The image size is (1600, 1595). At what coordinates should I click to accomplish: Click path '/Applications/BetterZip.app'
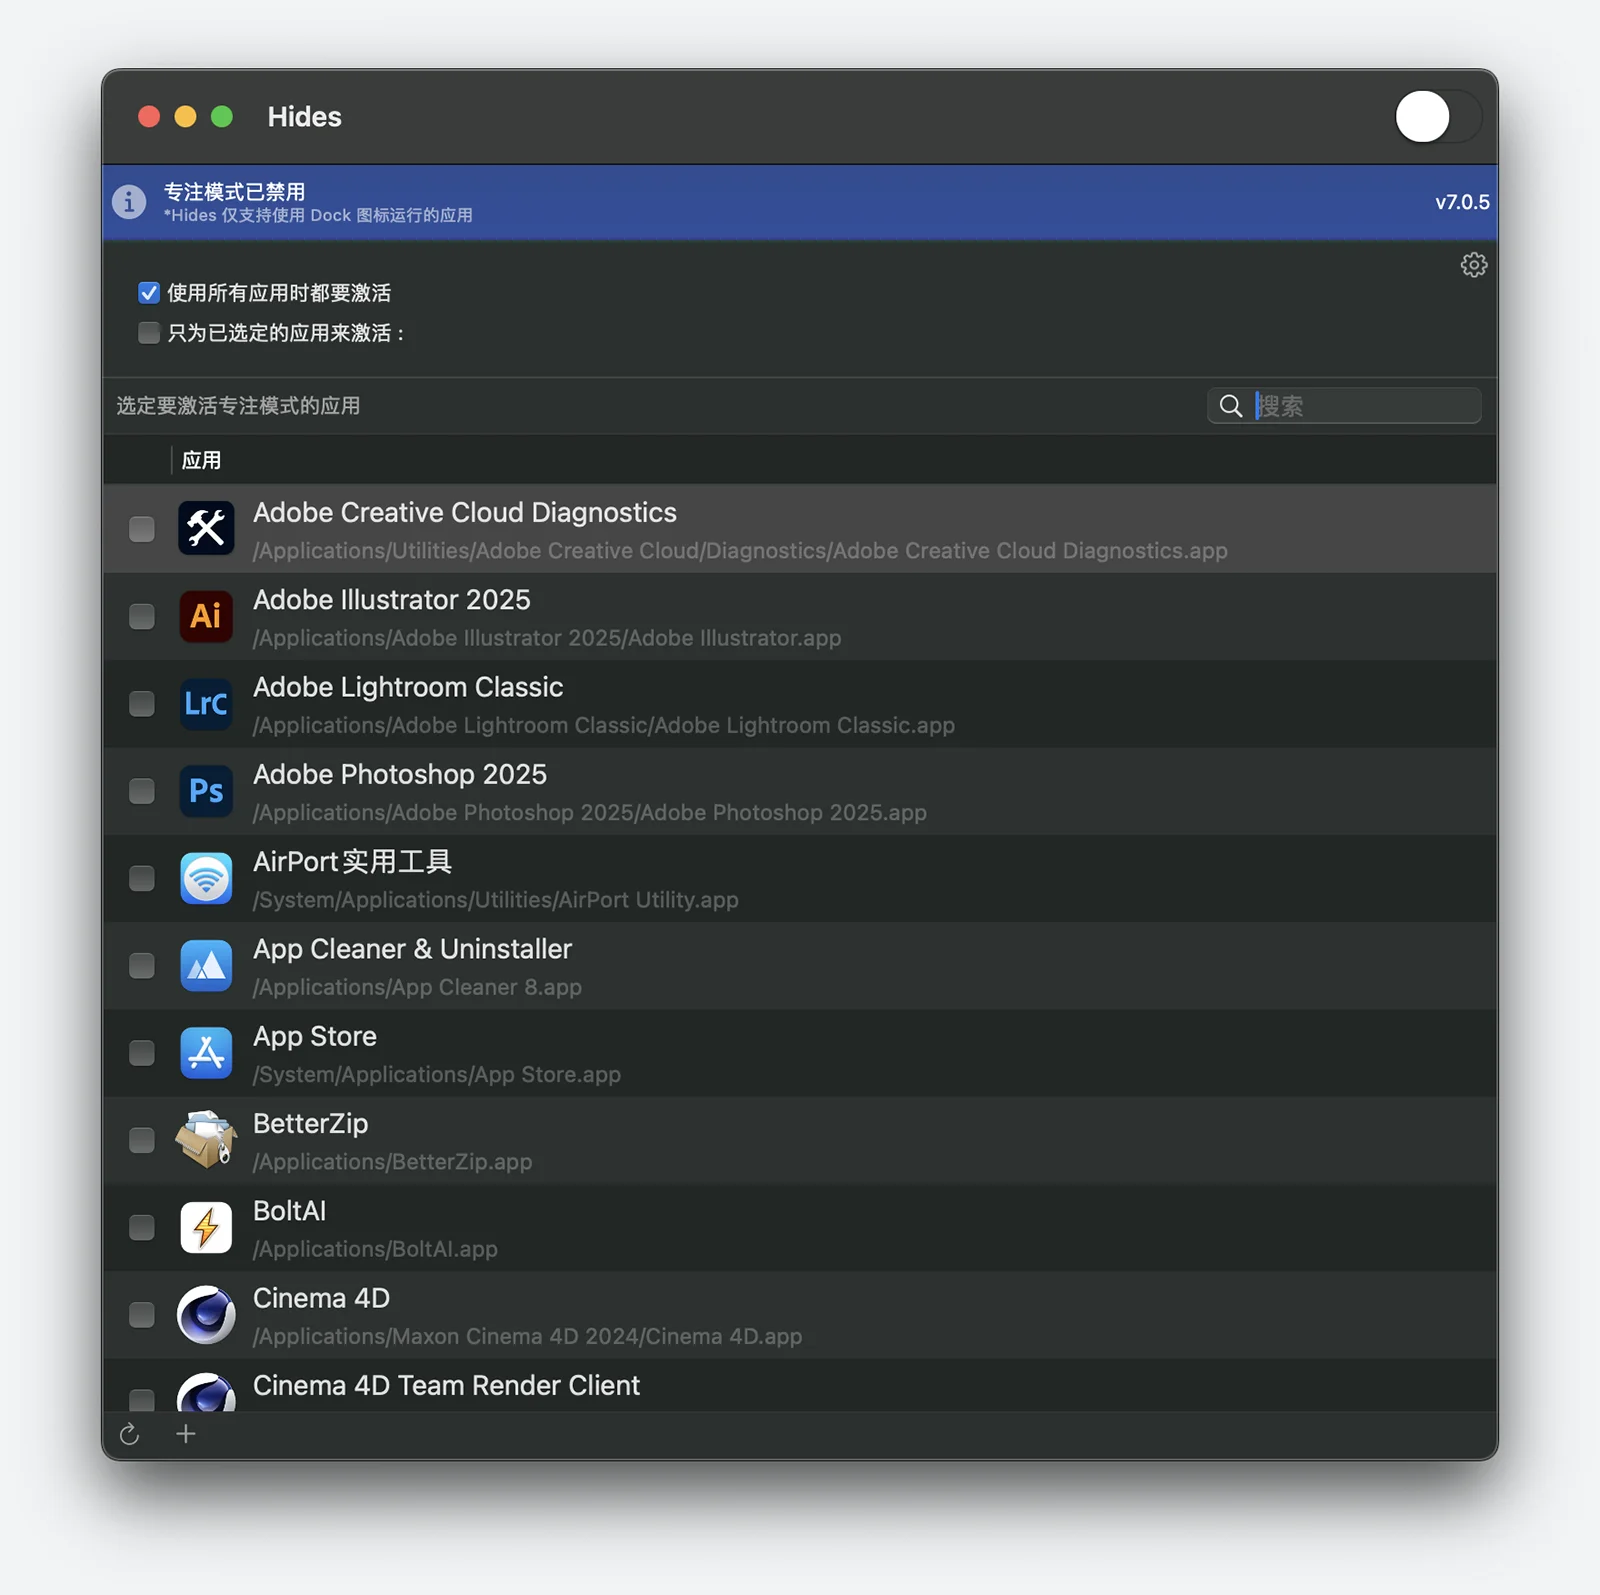coord(392,1162)
